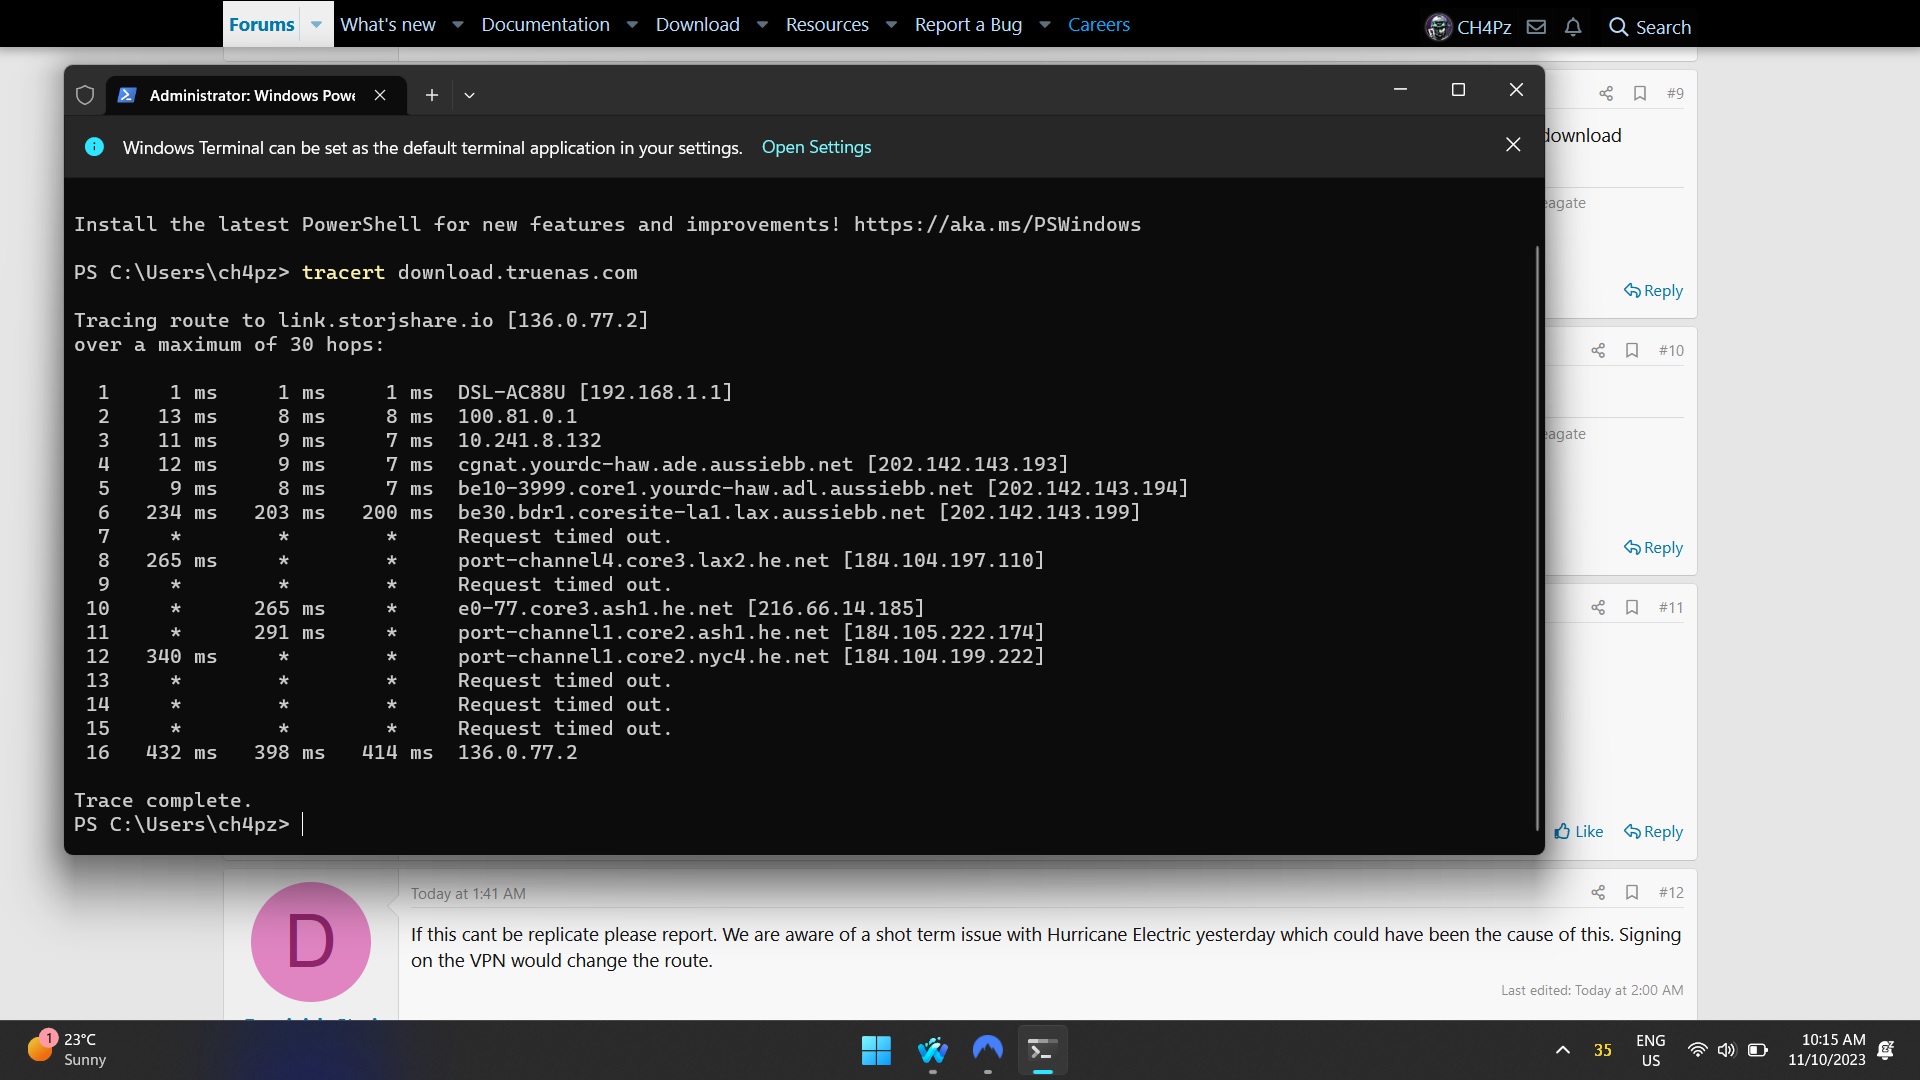Bookmark post #10
This screenshot has width=1920, height=1080.
point(1632,350)
